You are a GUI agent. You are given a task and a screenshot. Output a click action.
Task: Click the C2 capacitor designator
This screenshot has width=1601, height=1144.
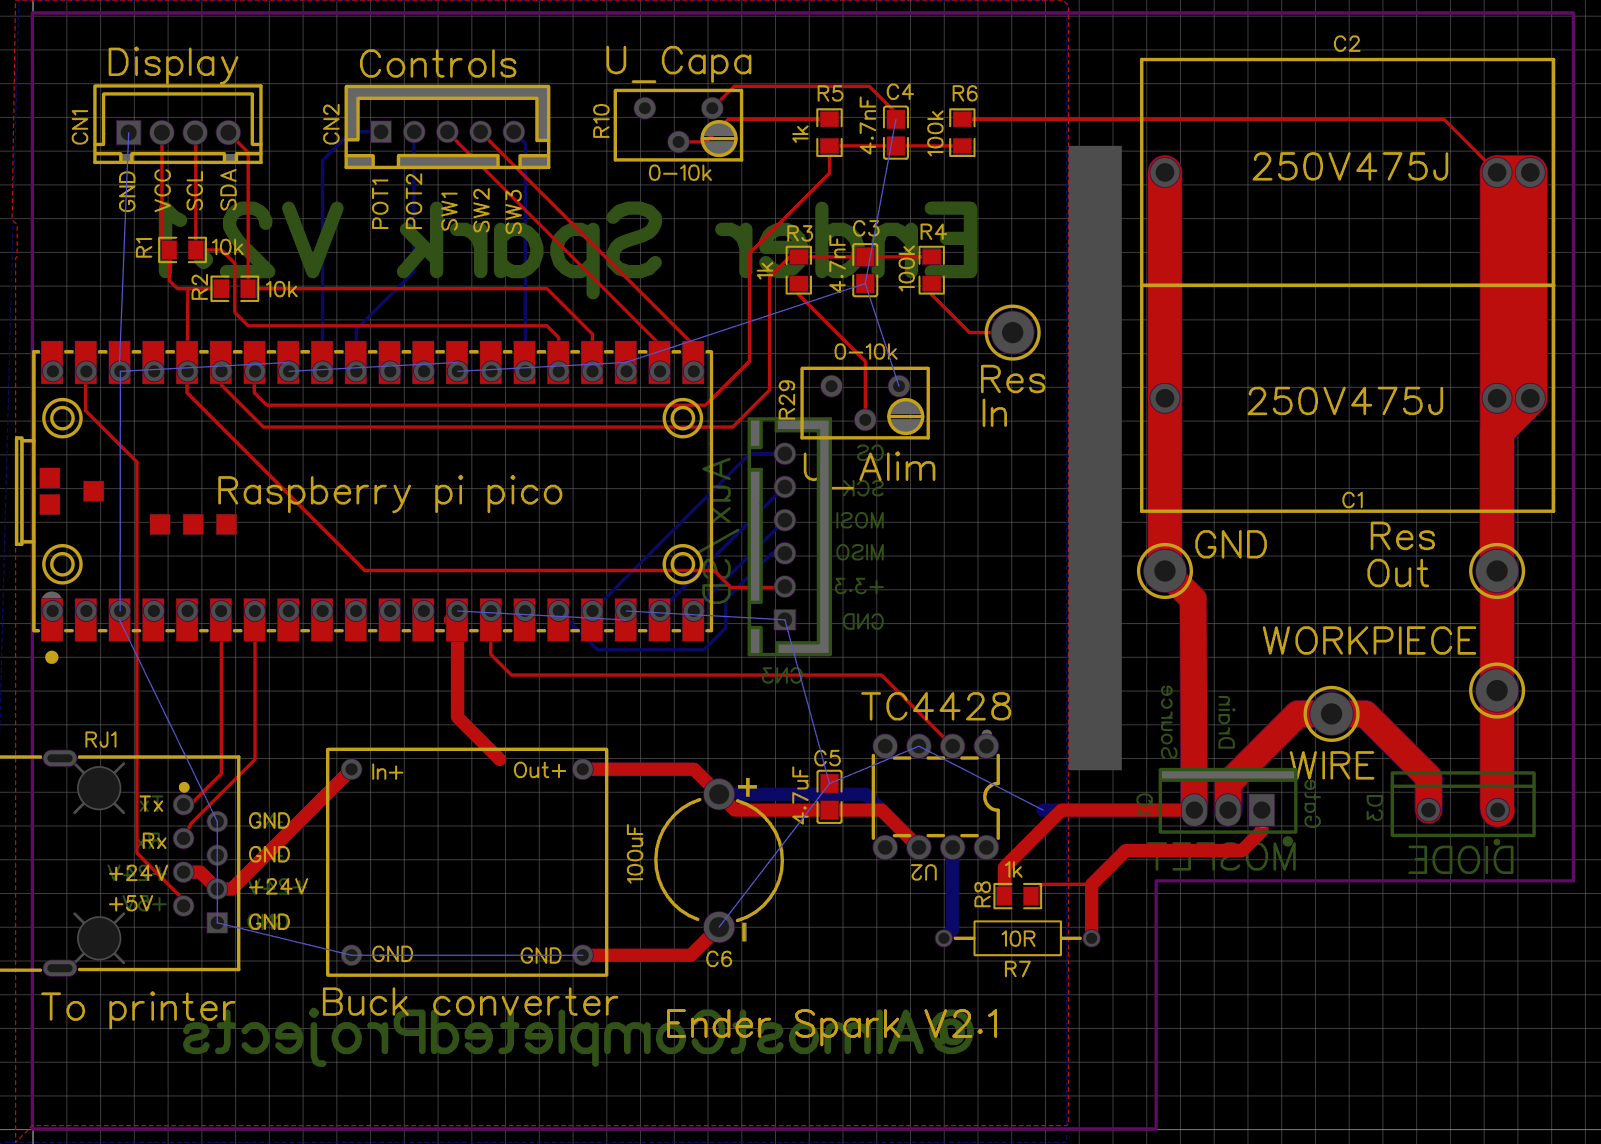click(1347, 44)
